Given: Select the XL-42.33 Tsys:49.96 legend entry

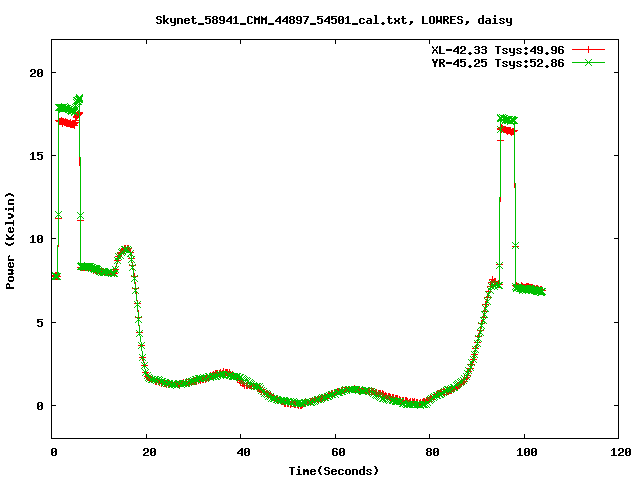Looking at the screenshot, I should tap(498, 50).
